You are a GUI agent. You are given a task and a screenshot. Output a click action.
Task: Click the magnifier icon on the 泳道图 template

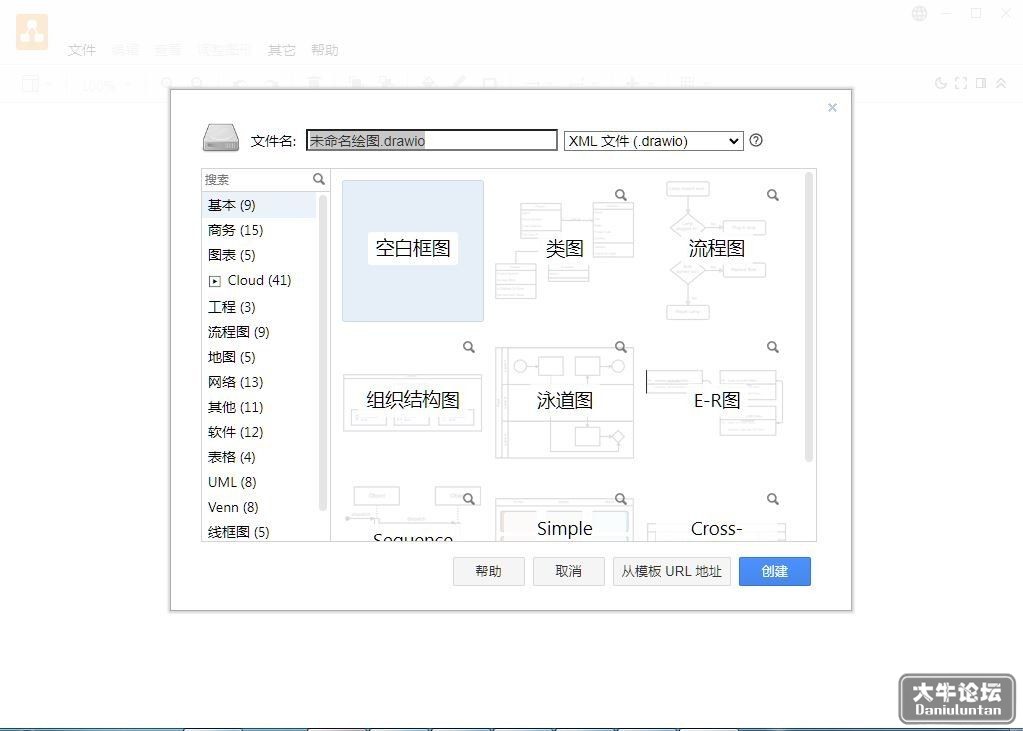pos(620,347)
